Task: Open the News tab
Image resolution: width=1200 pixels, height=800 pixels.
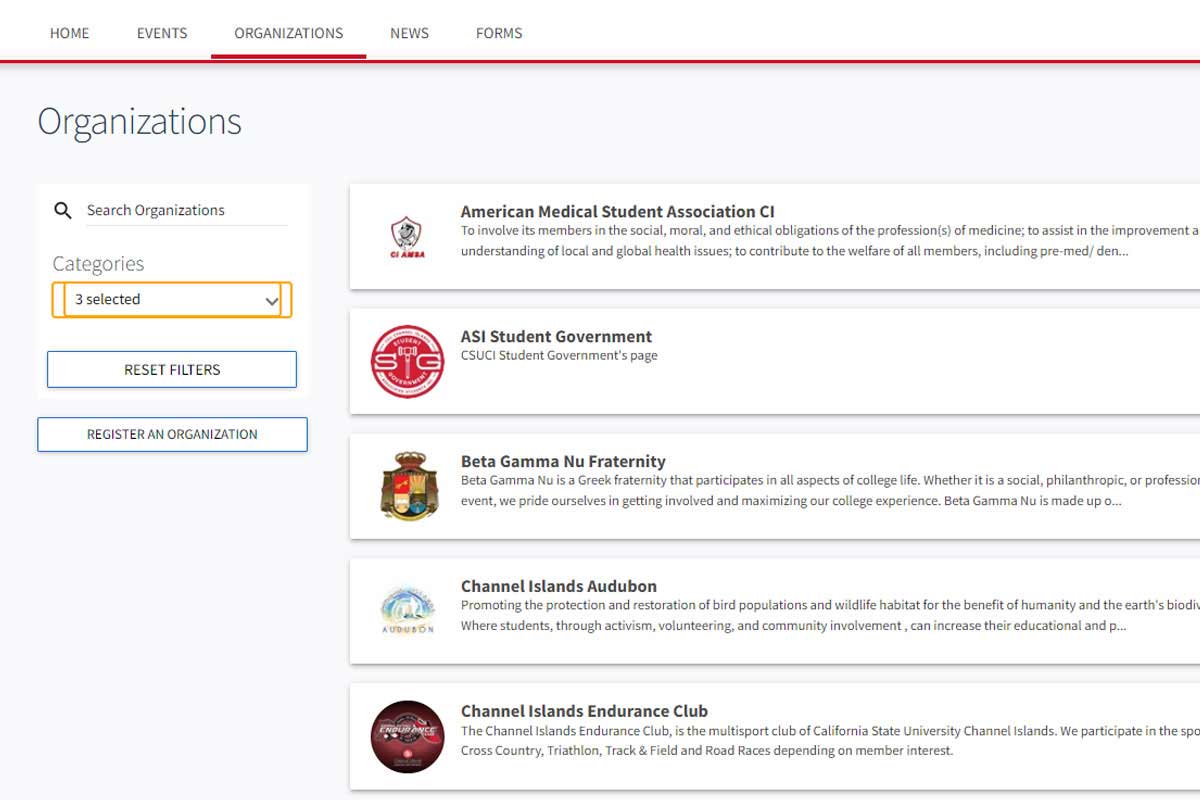Action: point(409,33)
